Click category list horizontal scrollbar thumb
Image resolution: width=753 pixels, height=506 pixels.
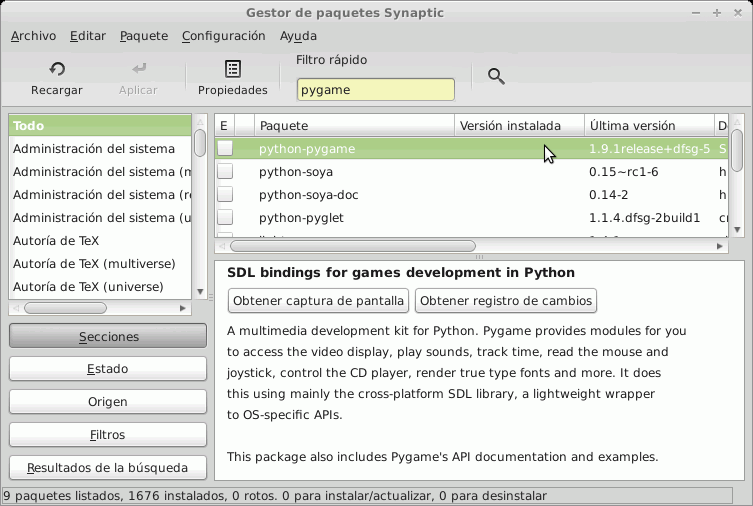click(66, 308)
